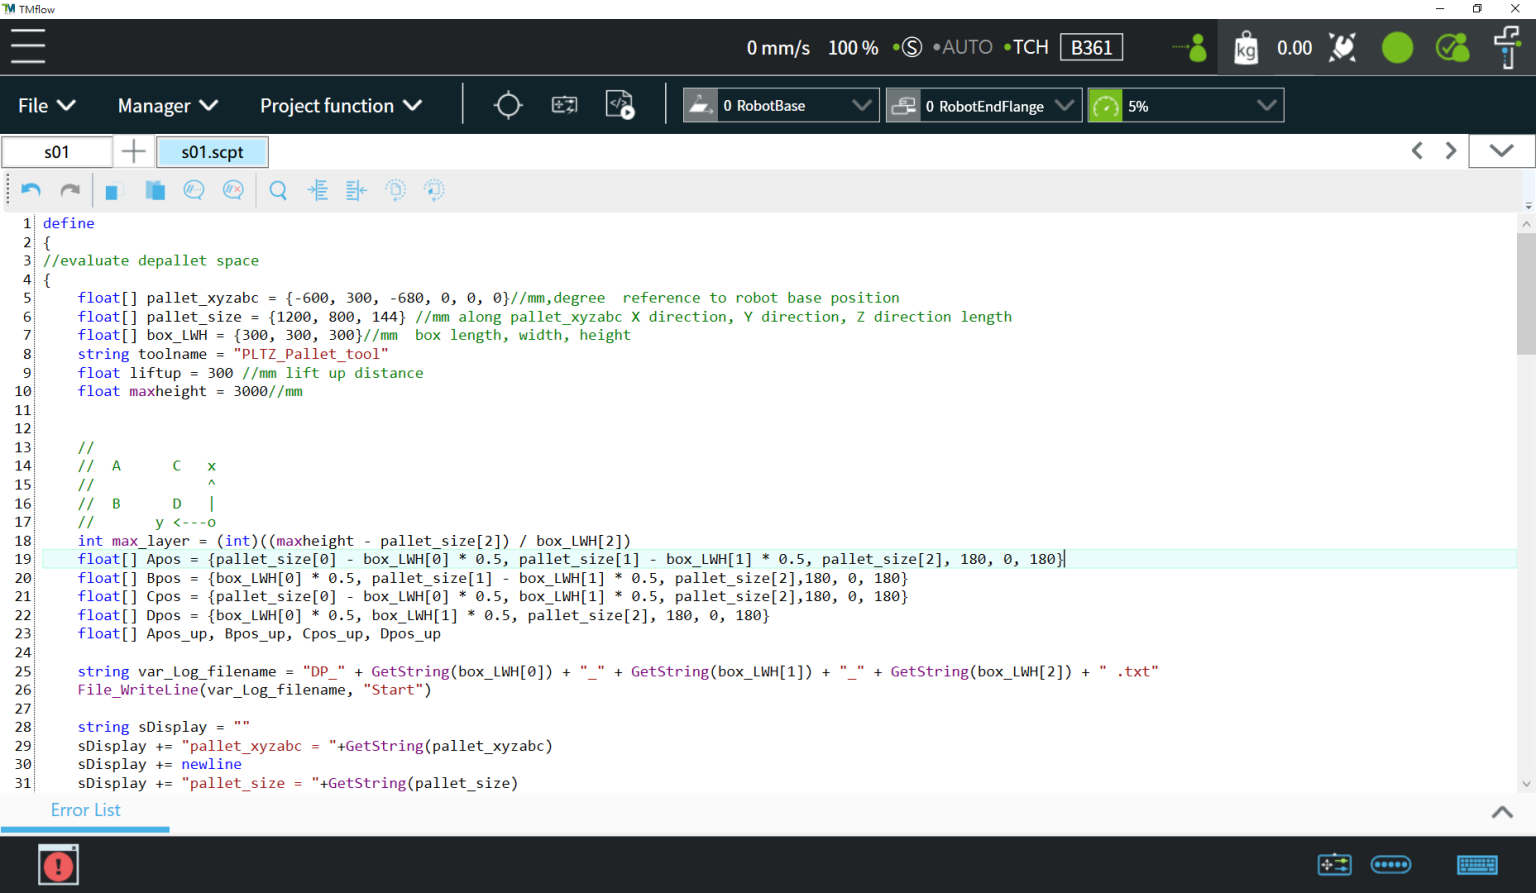
Task: Collapse the Error List panel
Action: (1501, 812)
